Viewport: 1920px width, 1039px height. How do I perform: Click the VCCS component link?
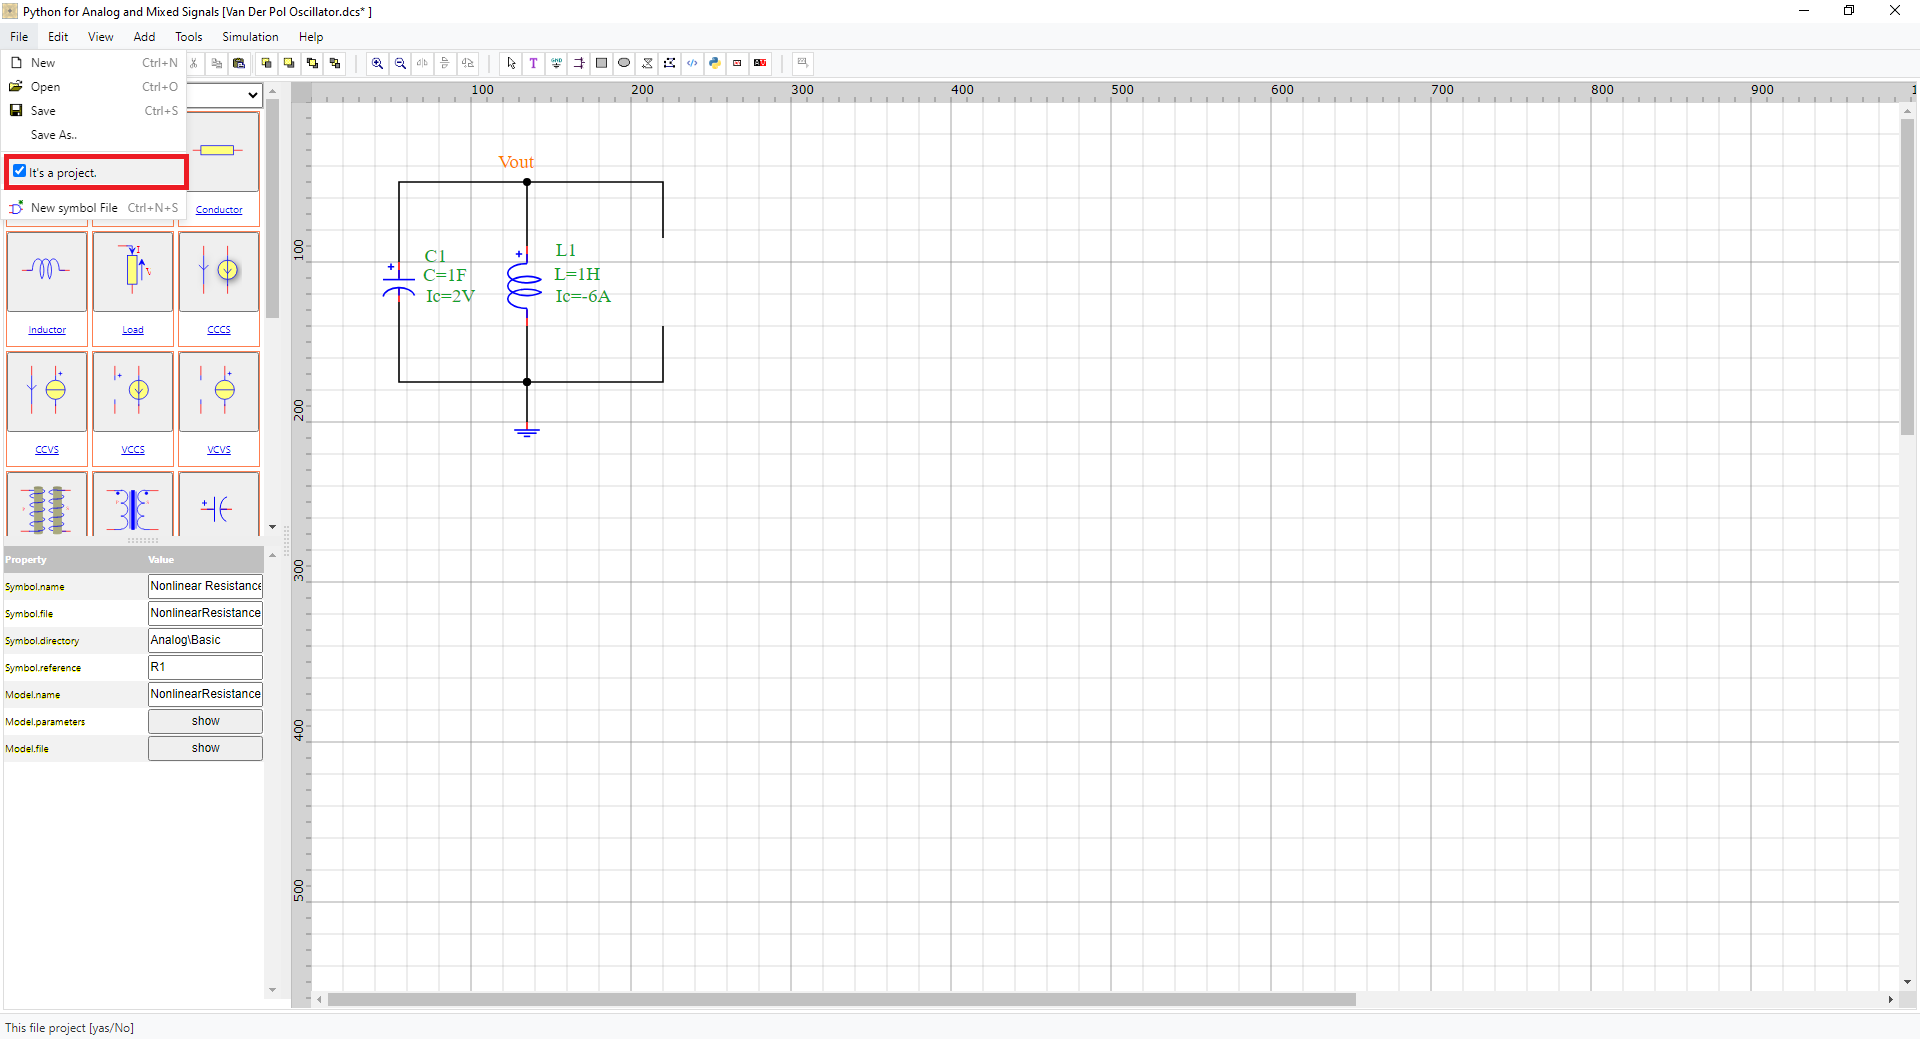[133, 450]
